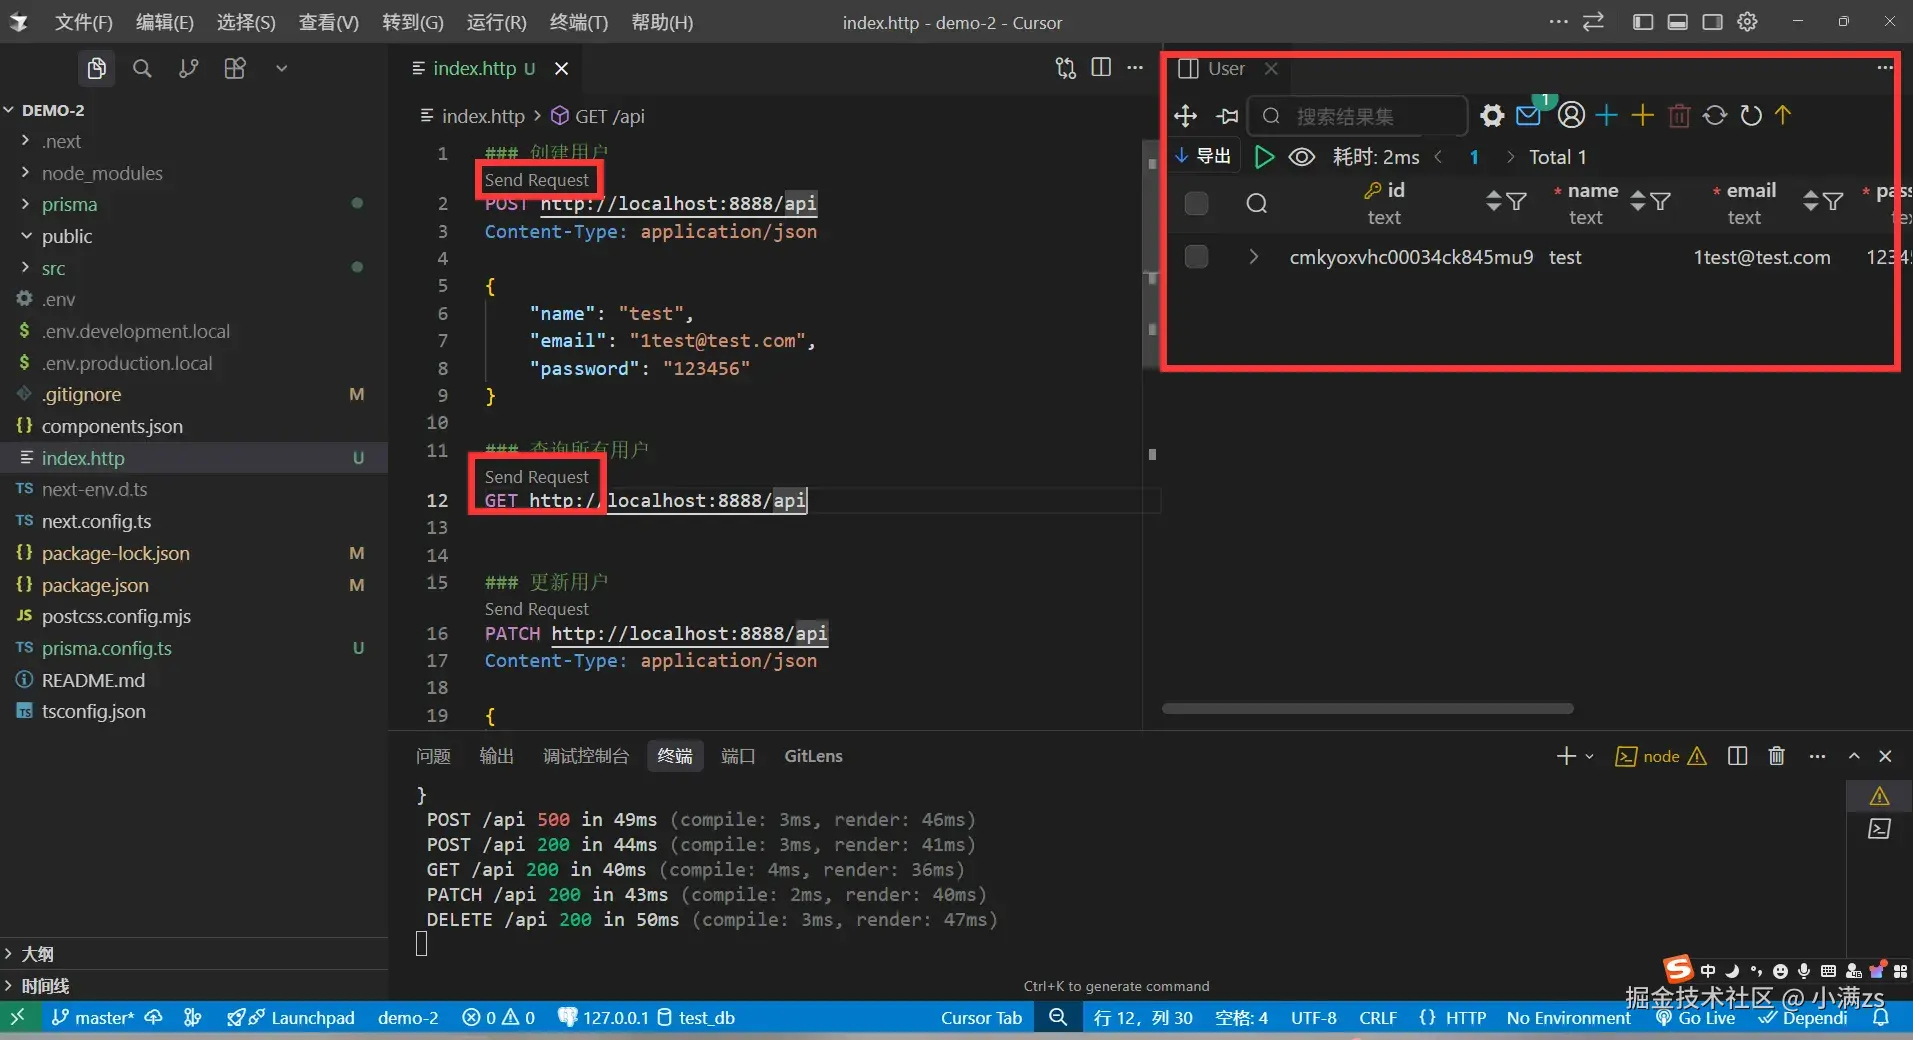Toggle the eye view icon in results
This screenshot has height=1040, width=1913.
tap(1301, 157)
